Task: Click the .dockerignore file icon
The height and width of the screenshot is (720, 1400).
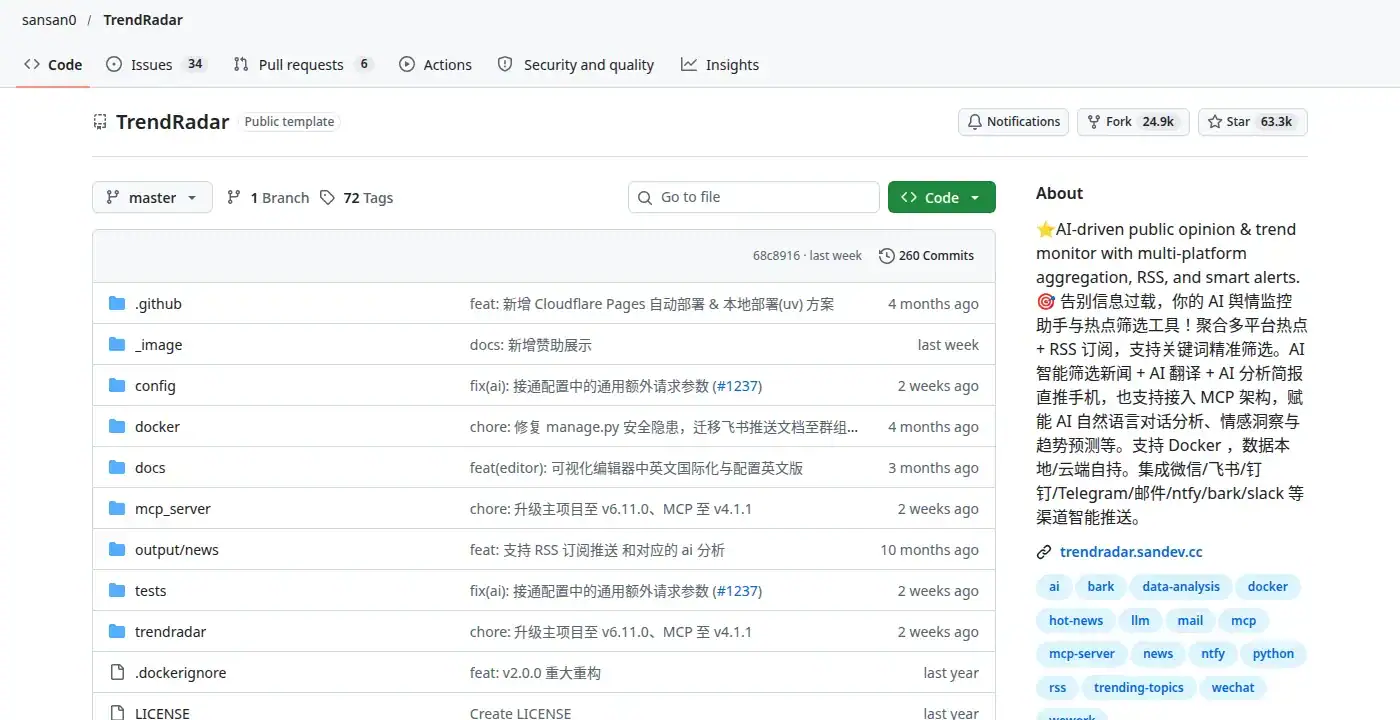Action: pyautogui.click(x=117, y=673)
